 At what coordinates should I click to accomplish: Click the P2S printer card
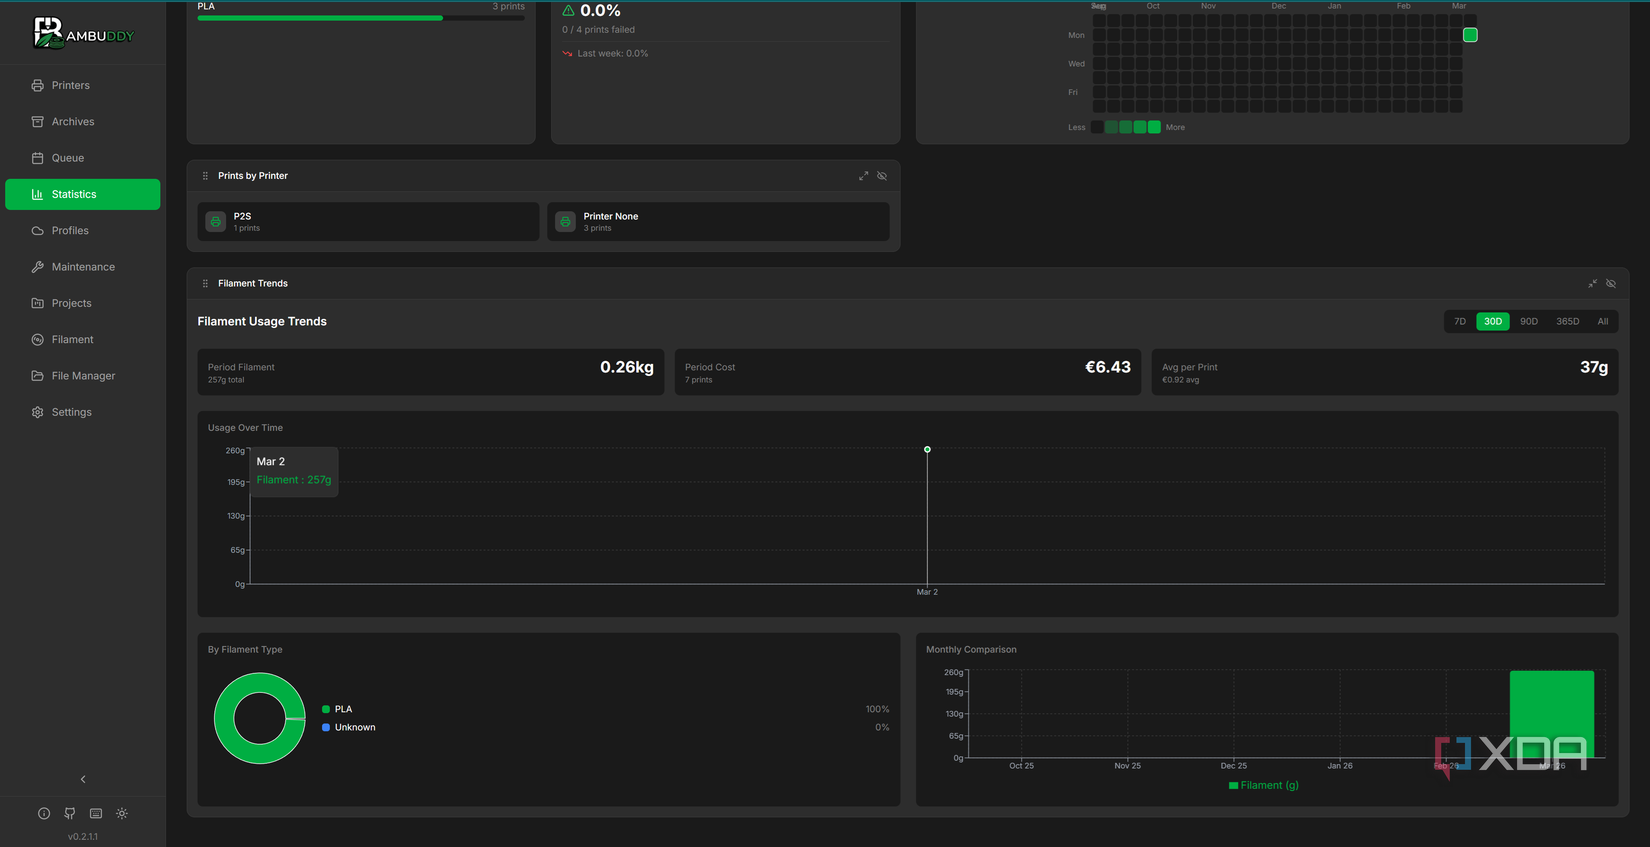pos(368,222)
